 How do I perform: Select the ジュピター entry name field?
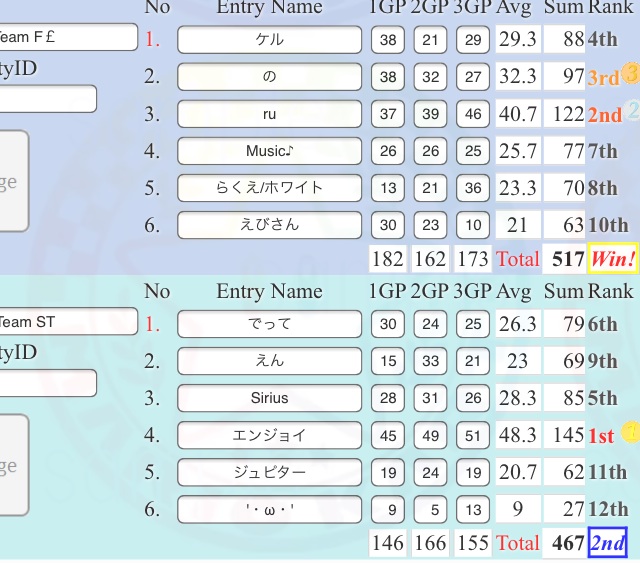tap(269, 472)
